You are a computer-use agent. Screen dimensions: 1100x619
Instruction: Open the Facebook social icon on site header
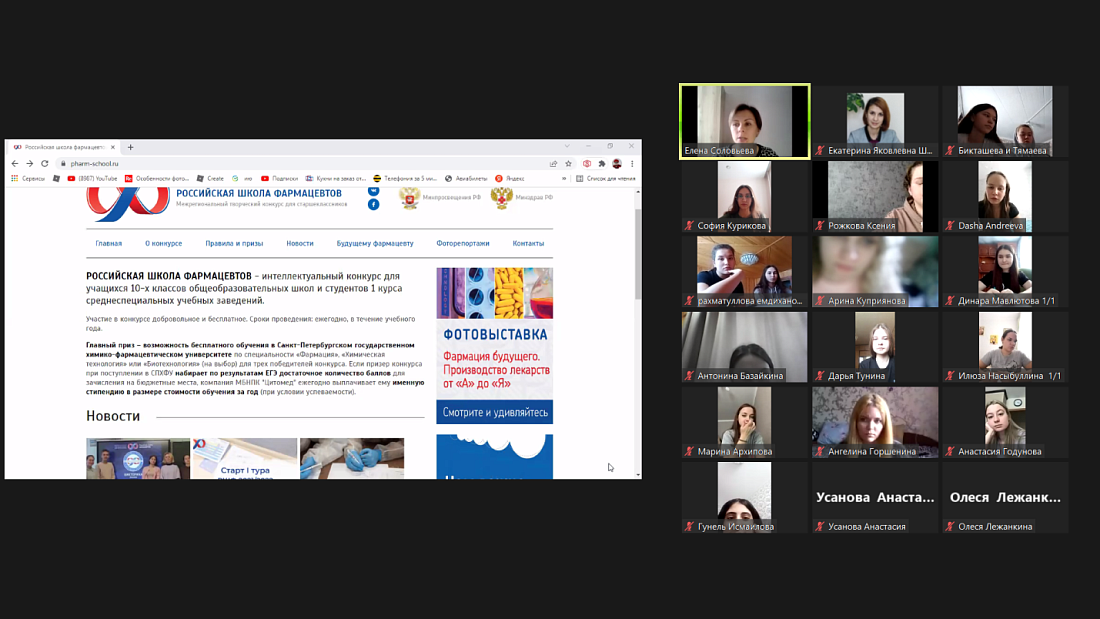(373, 204)
